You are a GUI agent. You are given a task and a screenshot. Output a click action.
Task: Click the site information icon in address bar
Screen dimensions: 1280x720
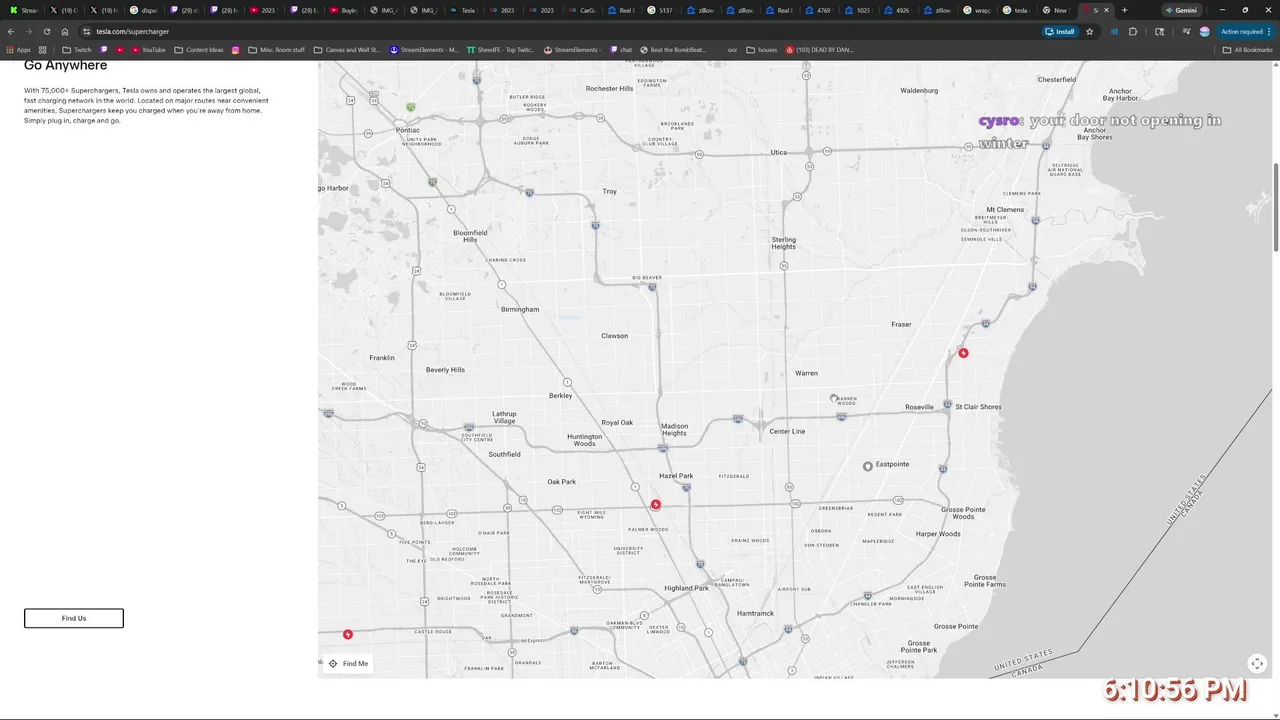pyautogui.click(x=87, y=31)
